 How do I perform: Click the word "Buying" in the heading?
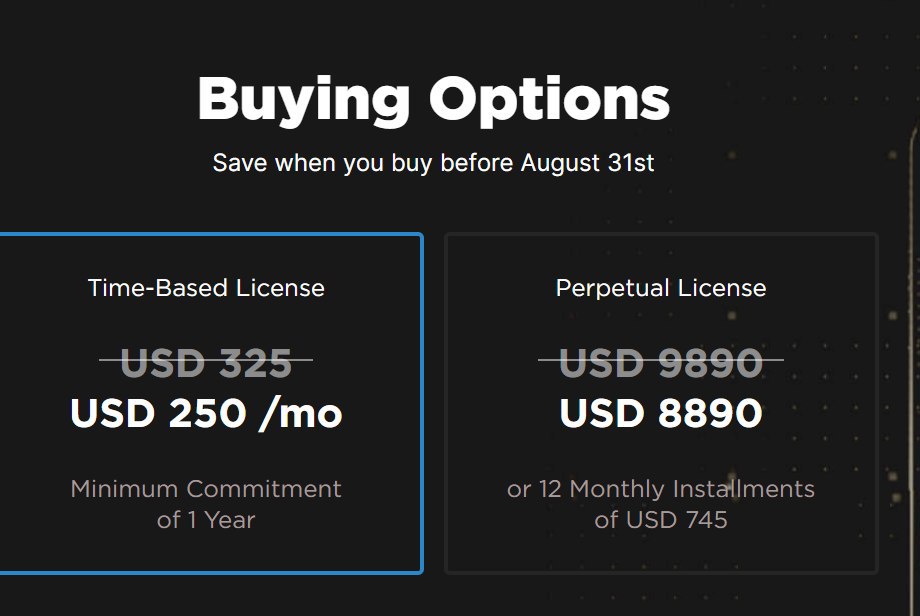point(303,100)
